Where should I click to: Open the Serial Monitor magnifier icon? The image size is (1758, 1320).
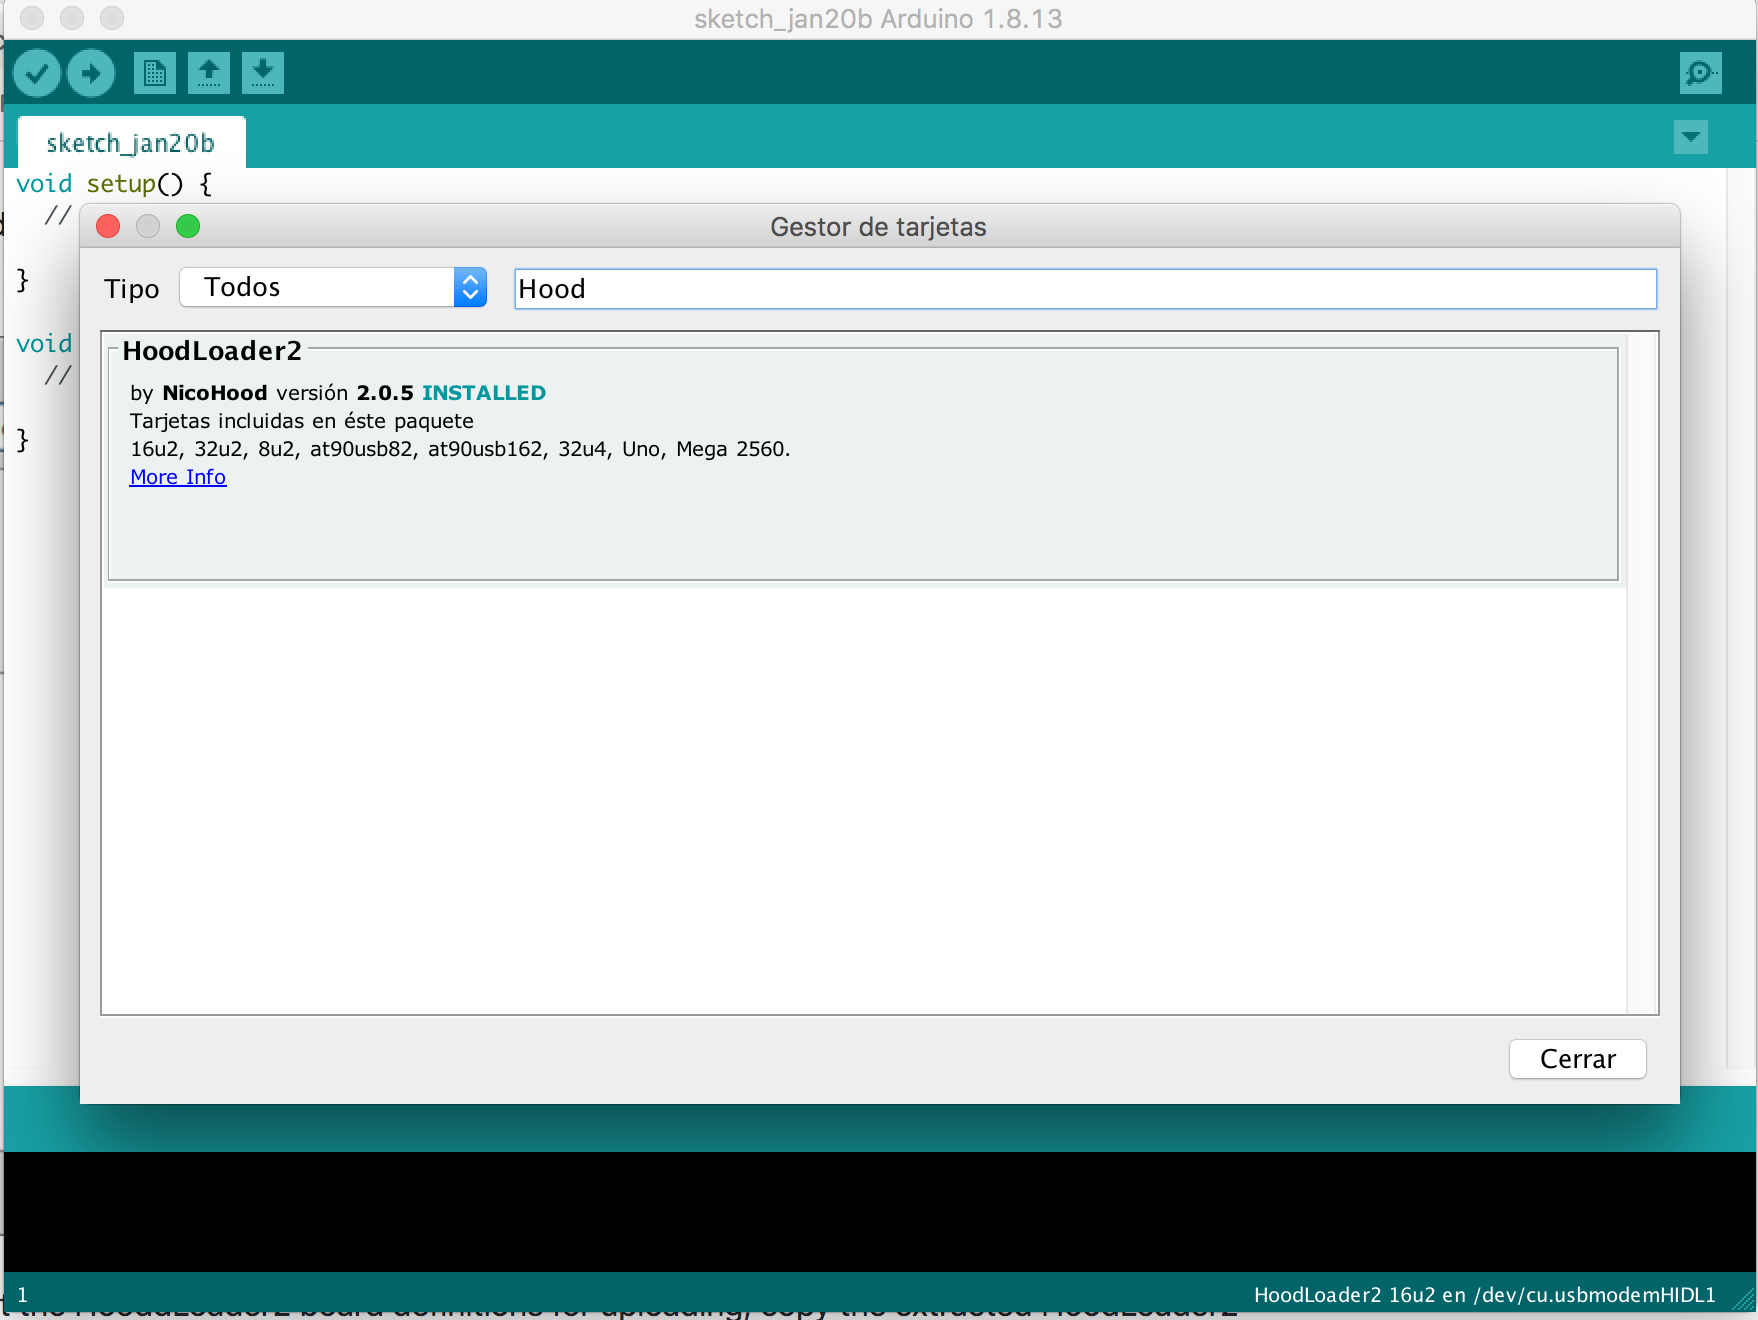coord(1700,73)
